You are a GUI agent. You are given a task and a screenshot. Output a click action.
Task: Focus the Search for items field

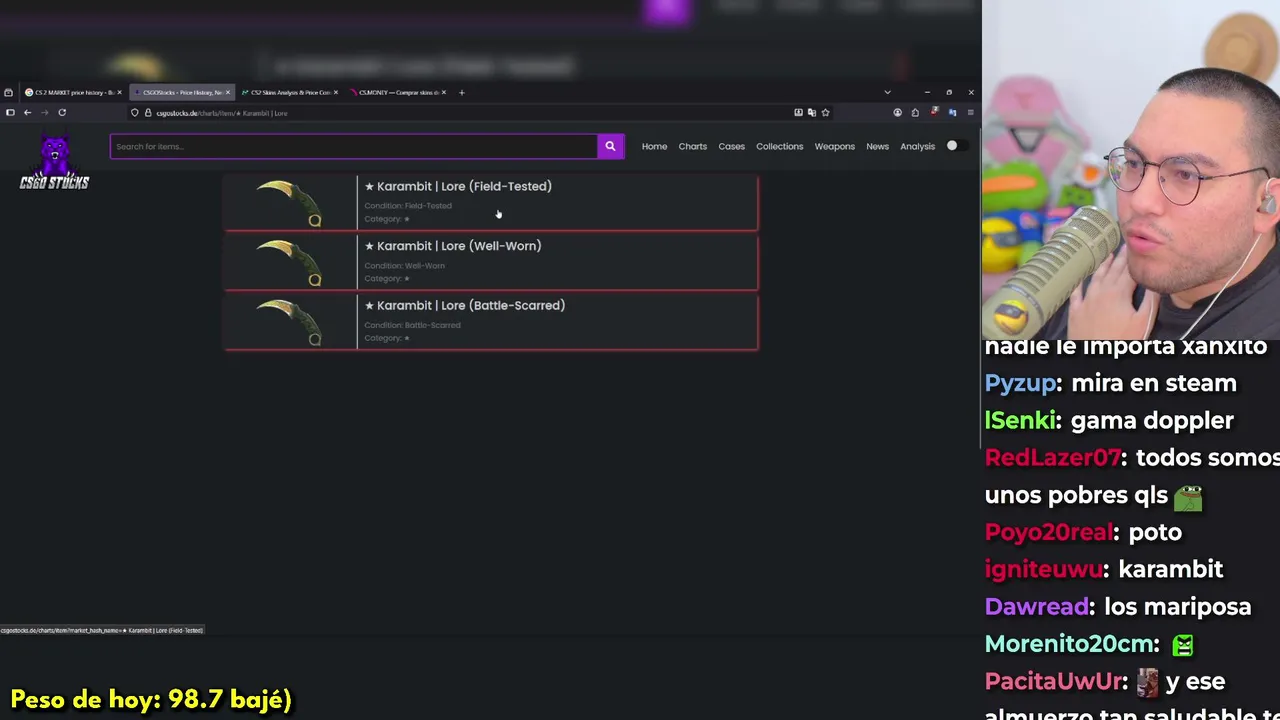[x=354, y=146]
